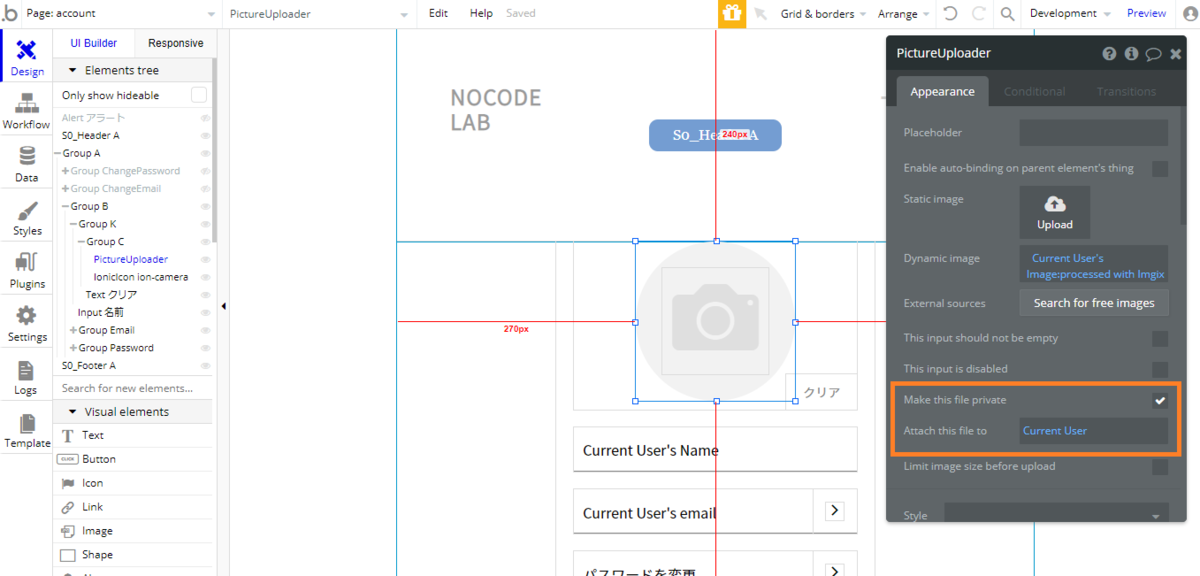Open the Data section
Screen dimensions: 1200x576
[x=27, y=164]
